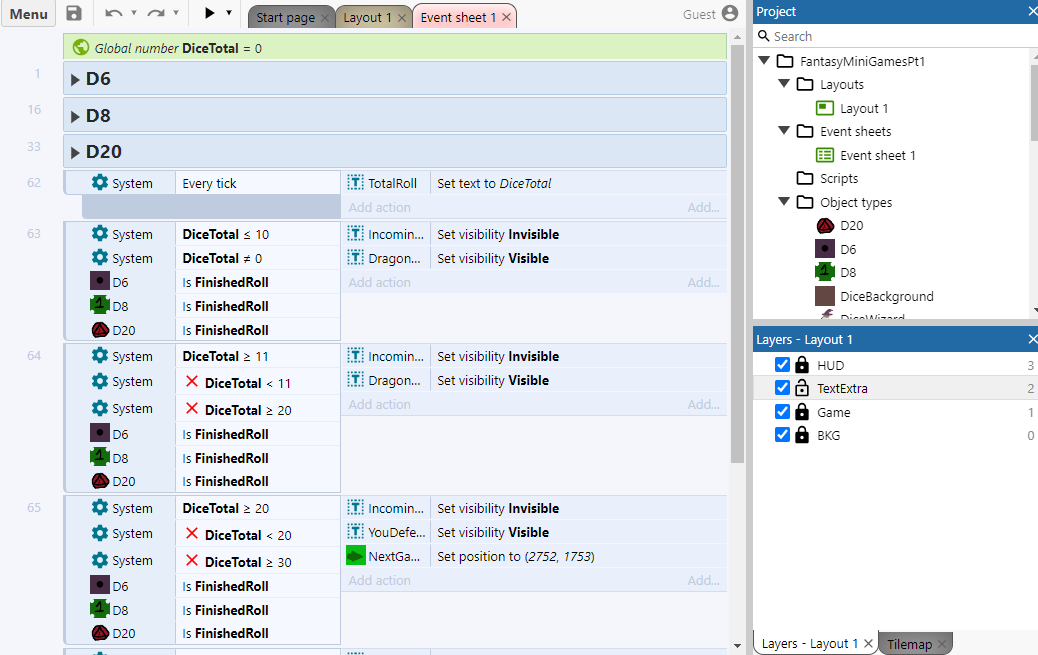1038x655 pixels.
Task: Select the D8 object in Project panel
Action: pos(847,272)
